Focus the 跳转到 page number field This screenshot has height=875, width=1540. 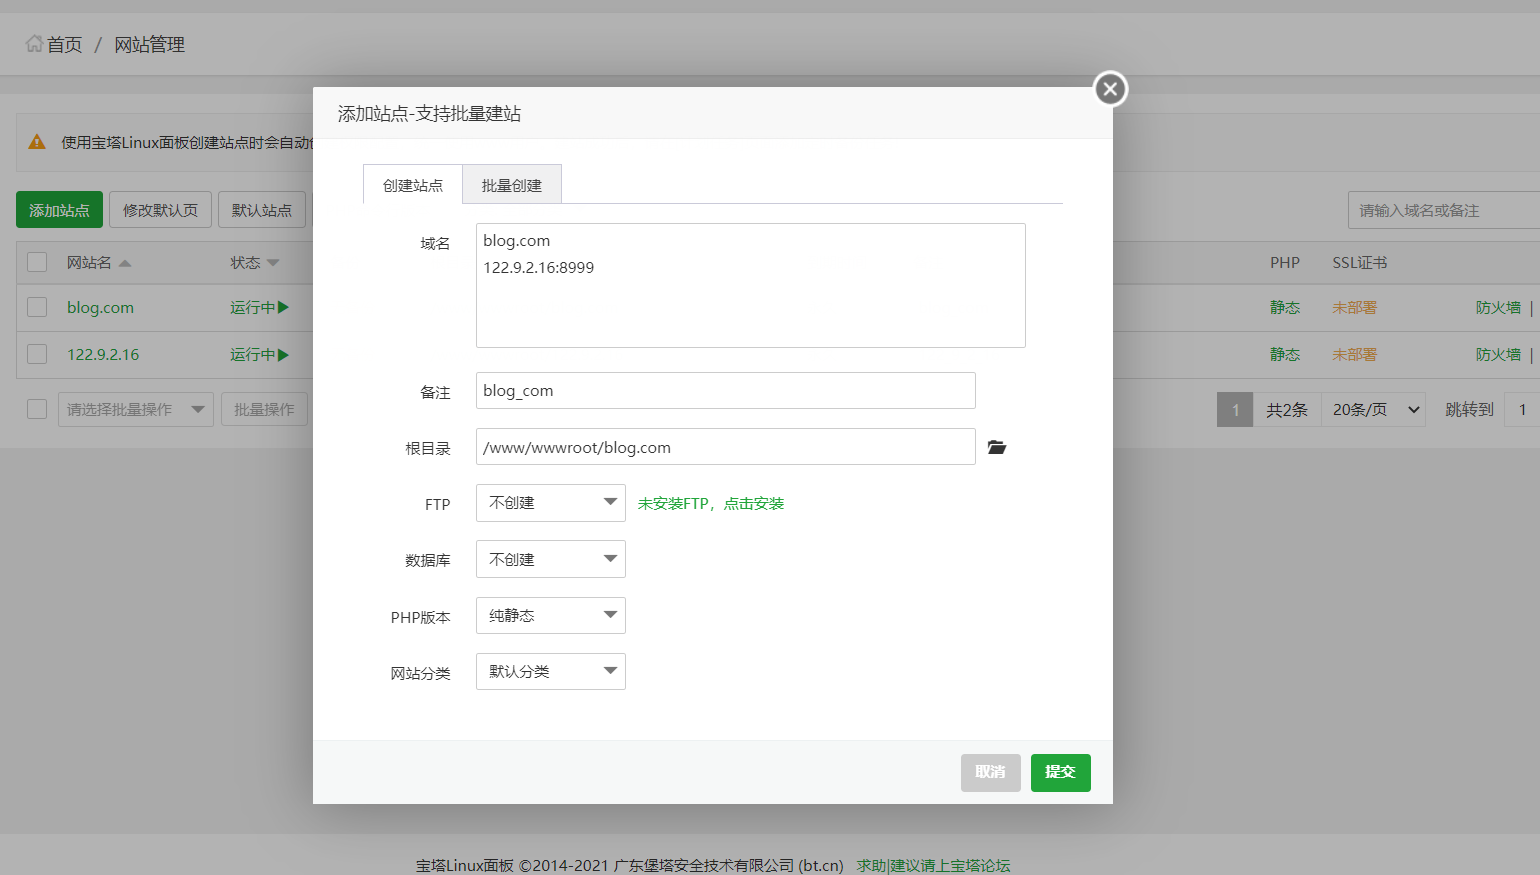point(1522,409)
